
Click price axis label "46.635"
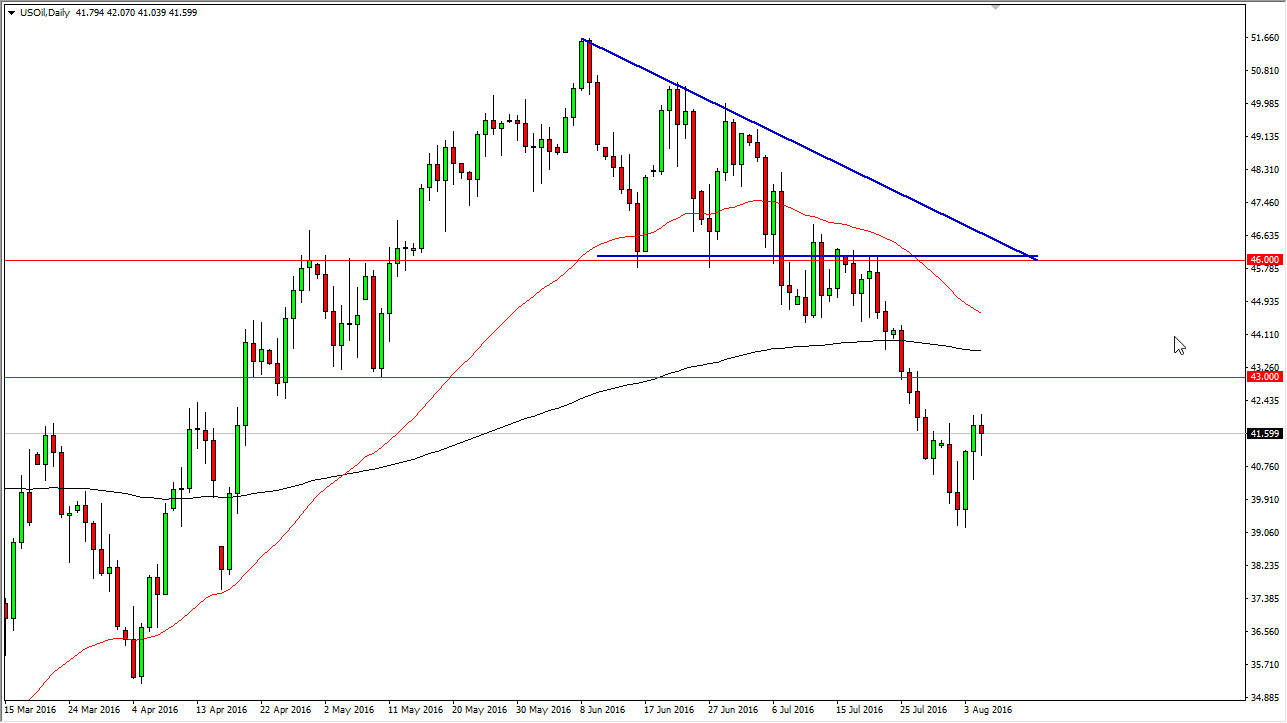coord(1265,236)
